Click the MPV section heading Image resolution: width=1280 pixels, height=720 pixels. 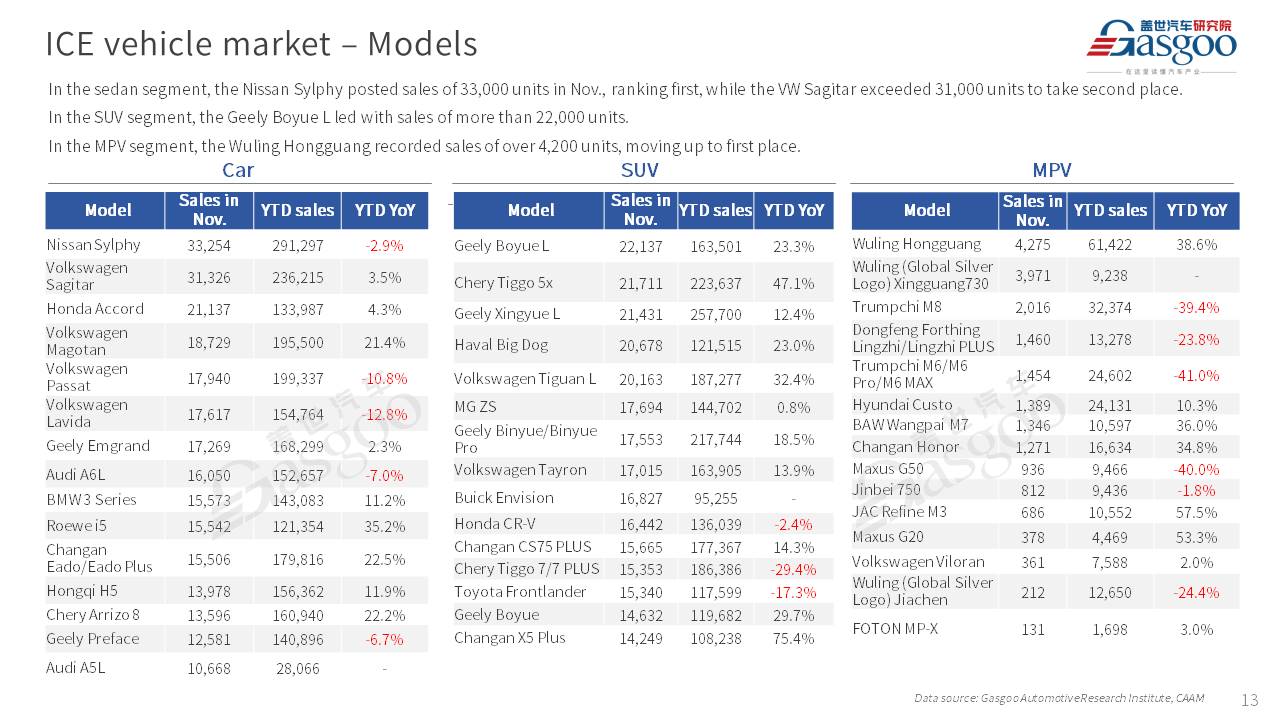coord(1051,170)
